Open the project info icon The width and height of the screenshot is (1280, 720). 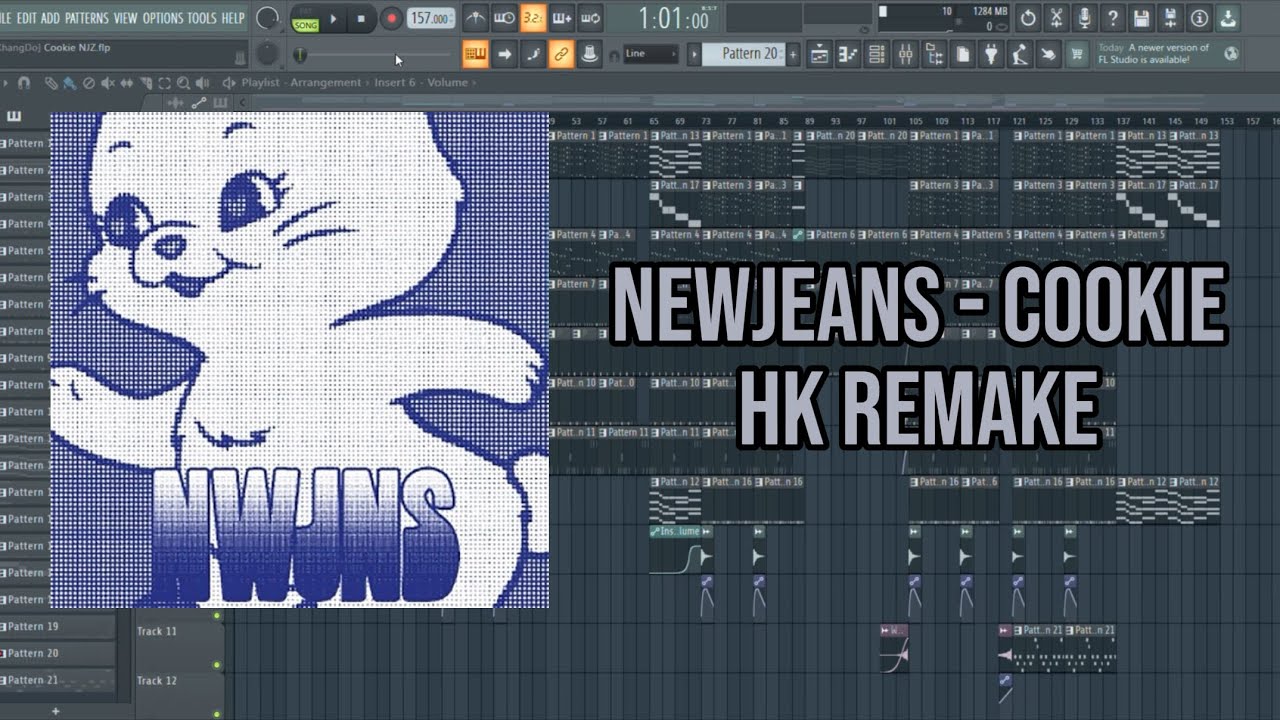click(x=1200, y=18)
